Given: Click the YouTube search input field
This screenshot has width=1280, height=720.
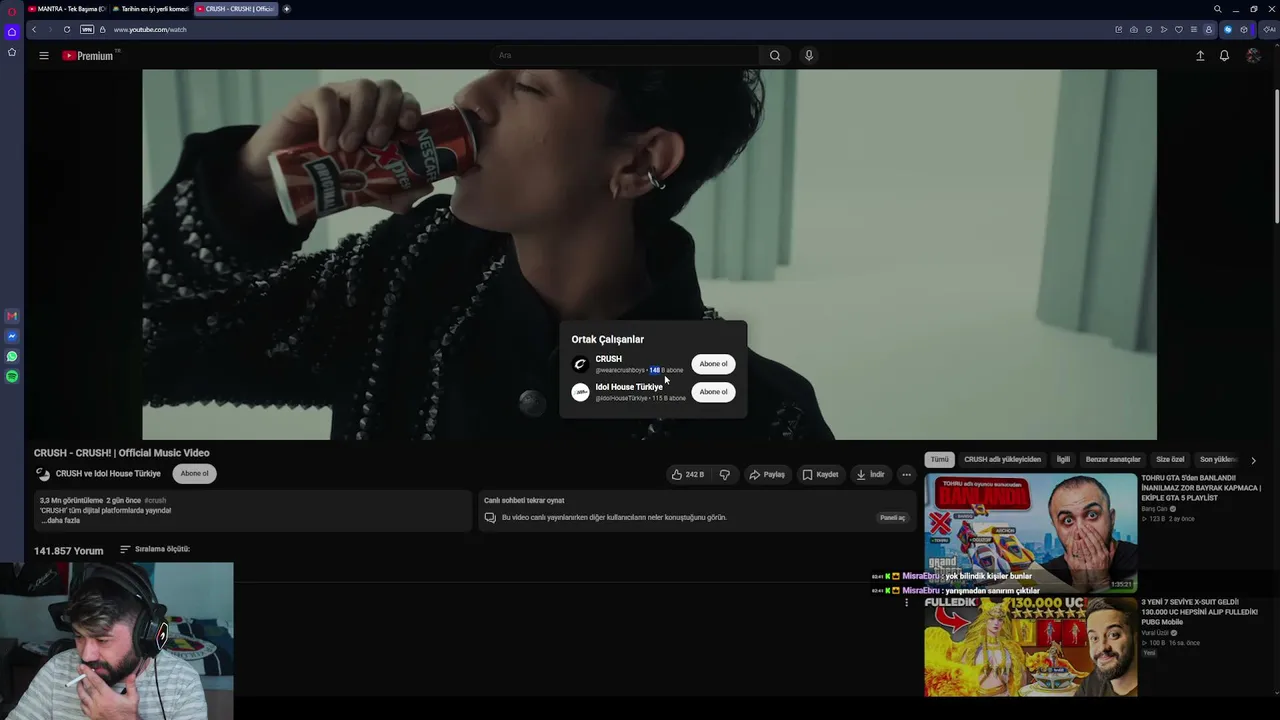Looking at the screenshot, I should (625, 56).
